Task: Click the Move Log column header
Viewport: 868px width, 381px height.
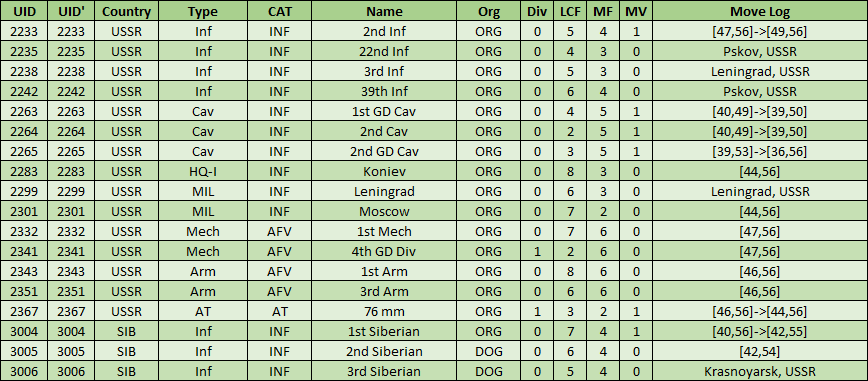Action: coord(760,12)
